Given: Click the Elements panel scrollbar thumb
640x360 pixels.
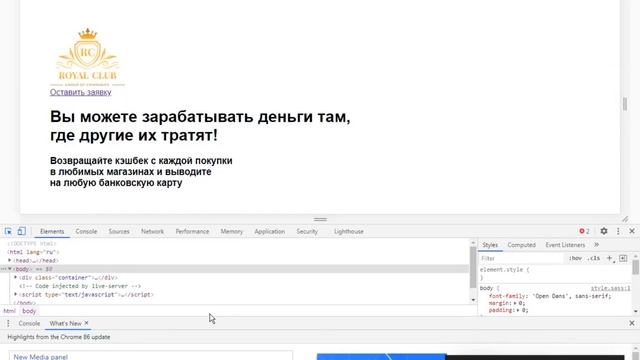Looking at the screenshot, I should (x=473, y=267).
